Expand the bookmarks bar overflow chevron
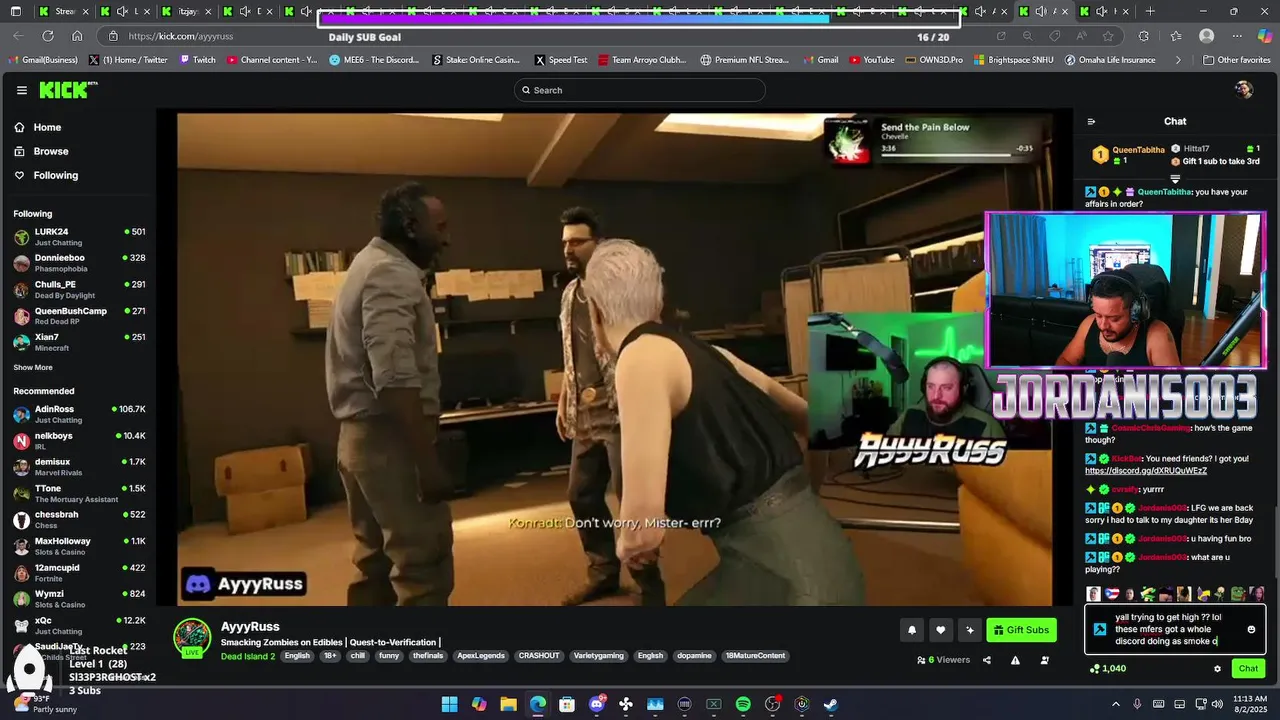The width and height of the screenshot is (1280, 720). pyautogui.click(x=1178, y=60)
